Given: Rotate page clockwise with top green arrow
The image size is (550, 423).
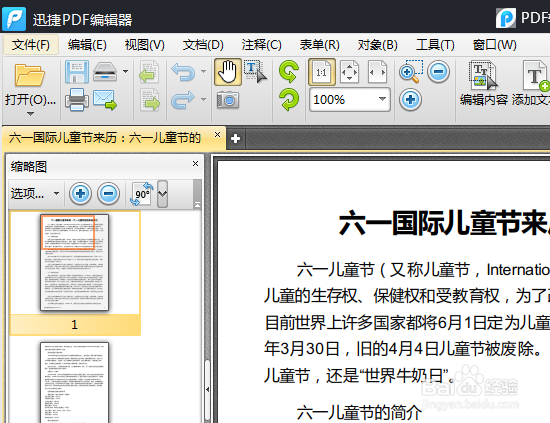Looking at the screenshot, I should (x=289, y=72).
